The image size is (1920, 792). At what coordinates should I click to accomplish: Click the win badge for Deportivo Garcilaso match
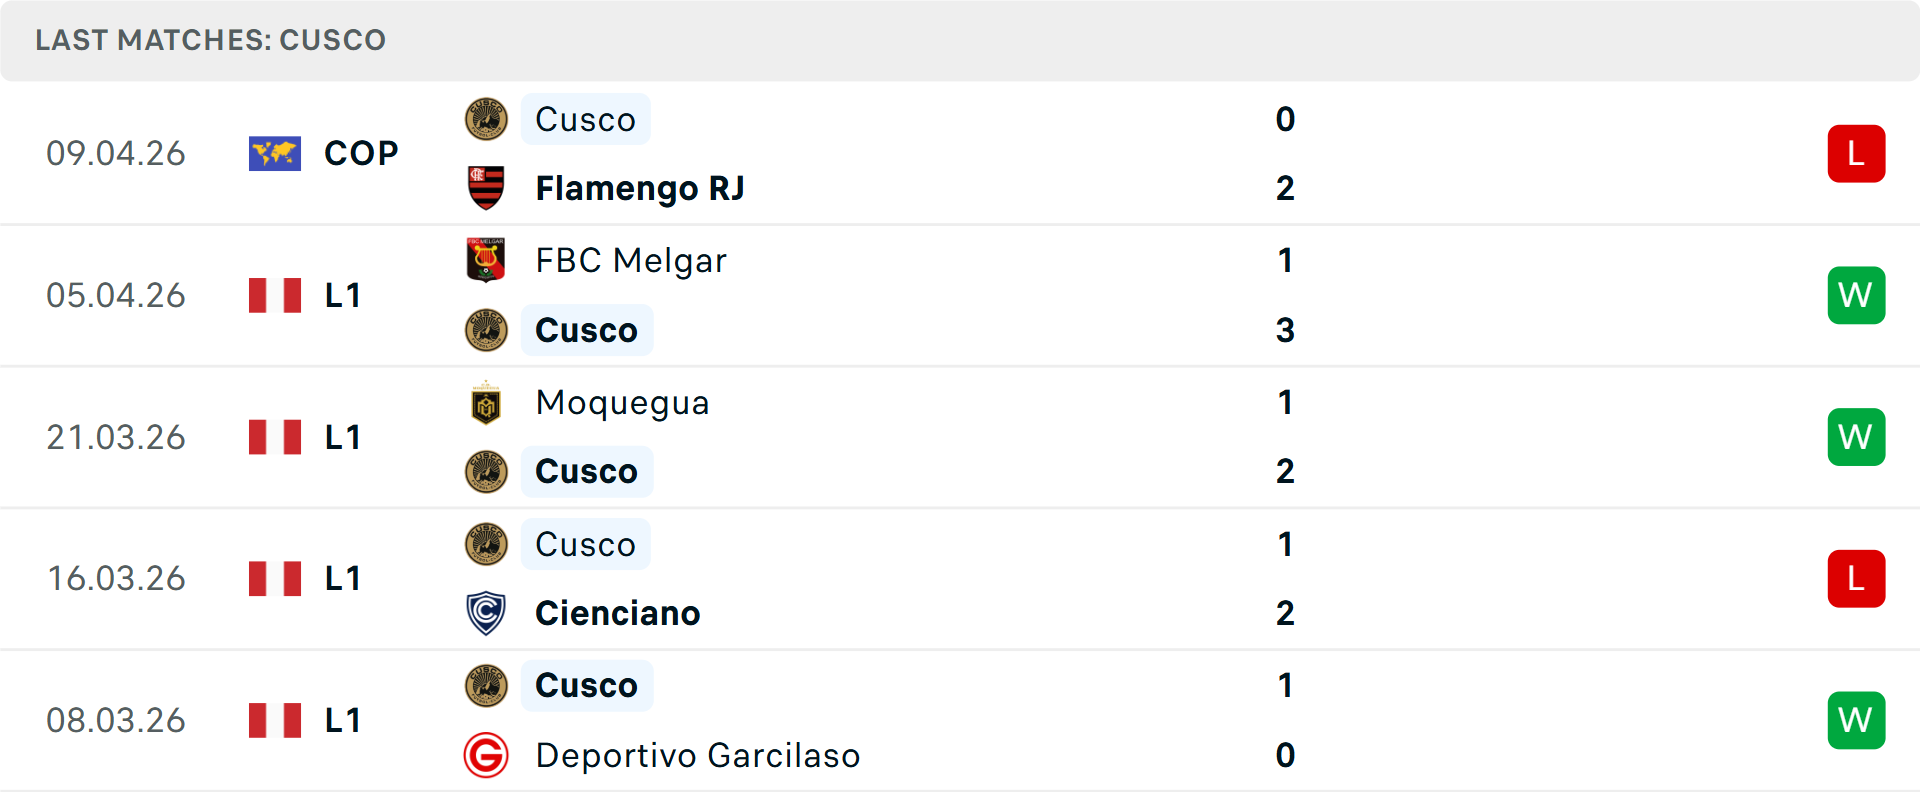click(1856, 720)
